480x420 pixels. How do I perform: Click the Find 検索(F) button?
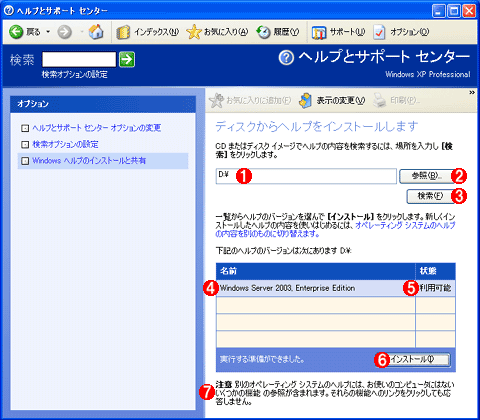click(430, 196)
